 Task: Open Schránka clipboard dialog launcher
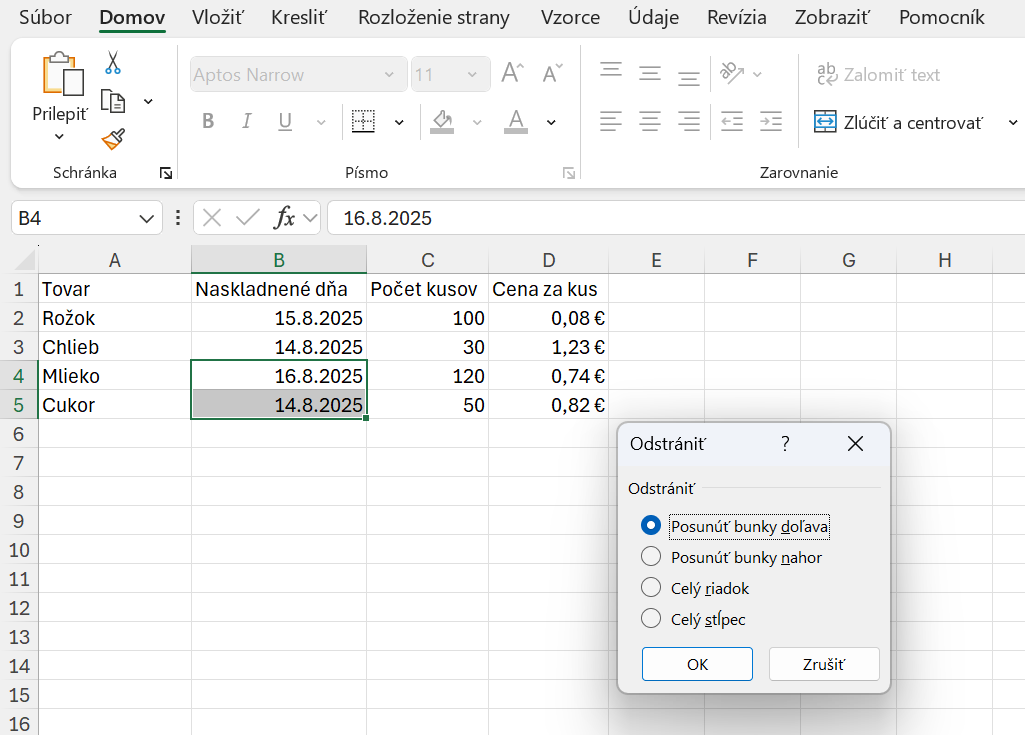tap(166, 173)
